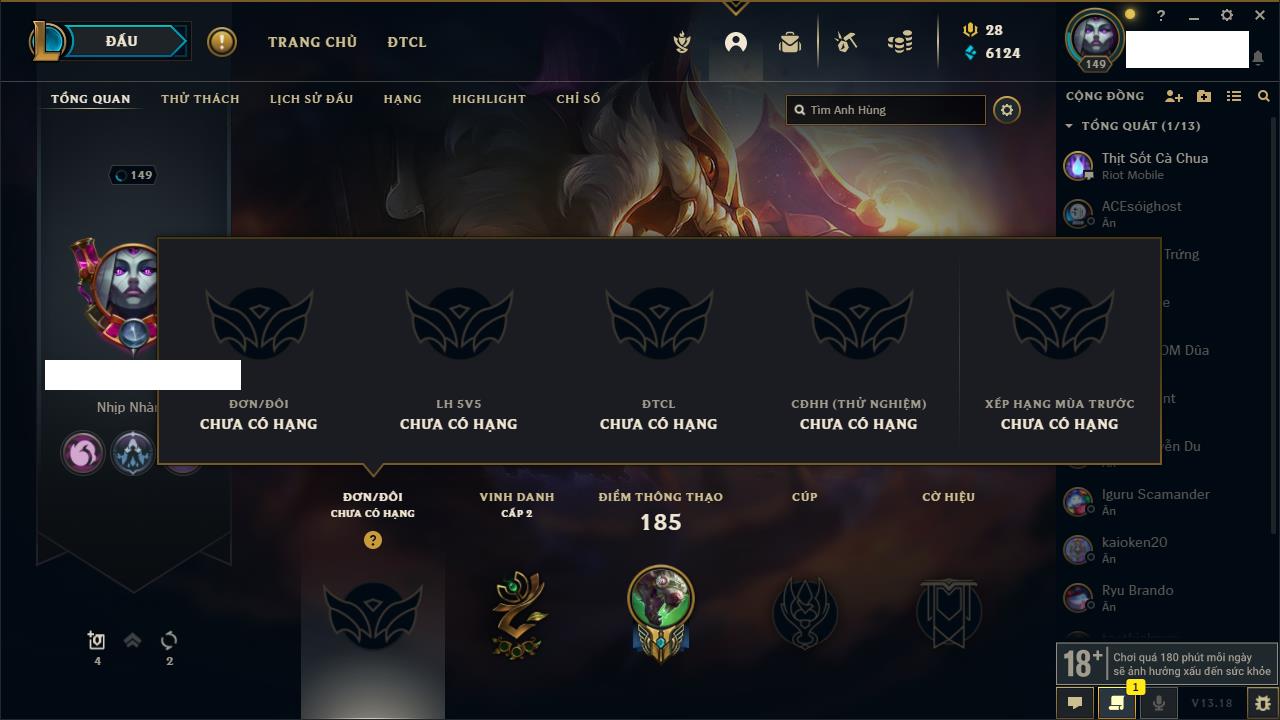Toggle the microphone mute button

[1158, 703]
